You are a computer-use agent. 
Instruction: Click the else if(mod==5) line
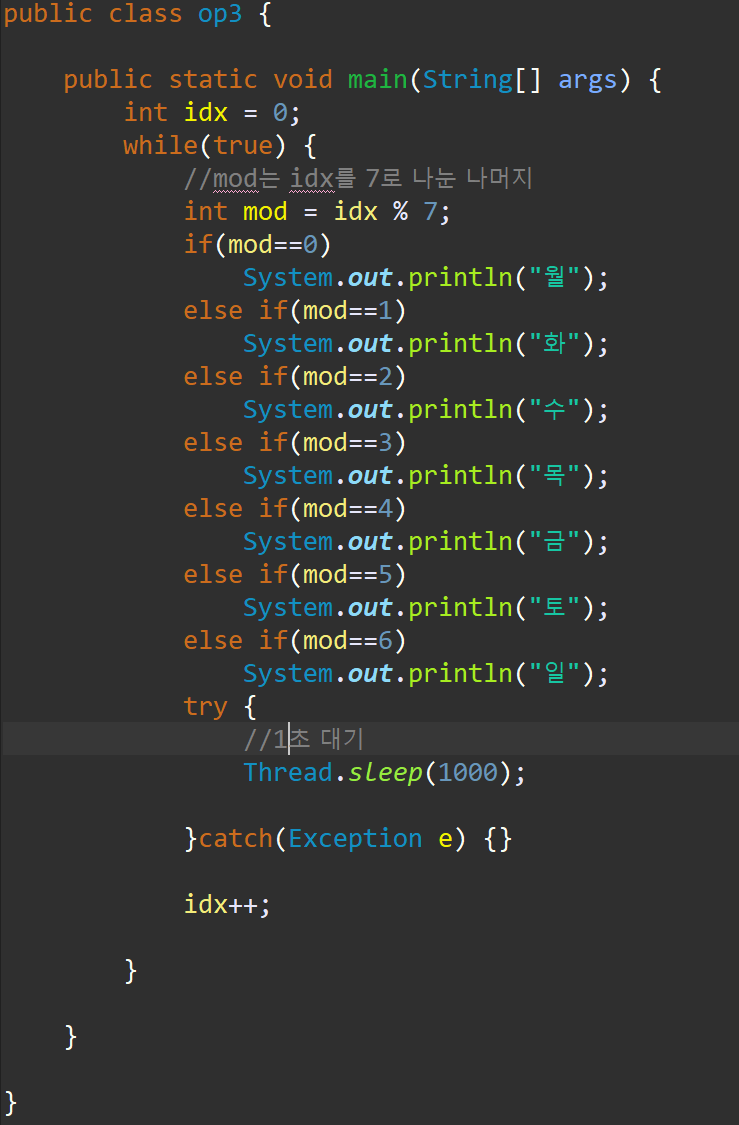click(x=295, y=575)
